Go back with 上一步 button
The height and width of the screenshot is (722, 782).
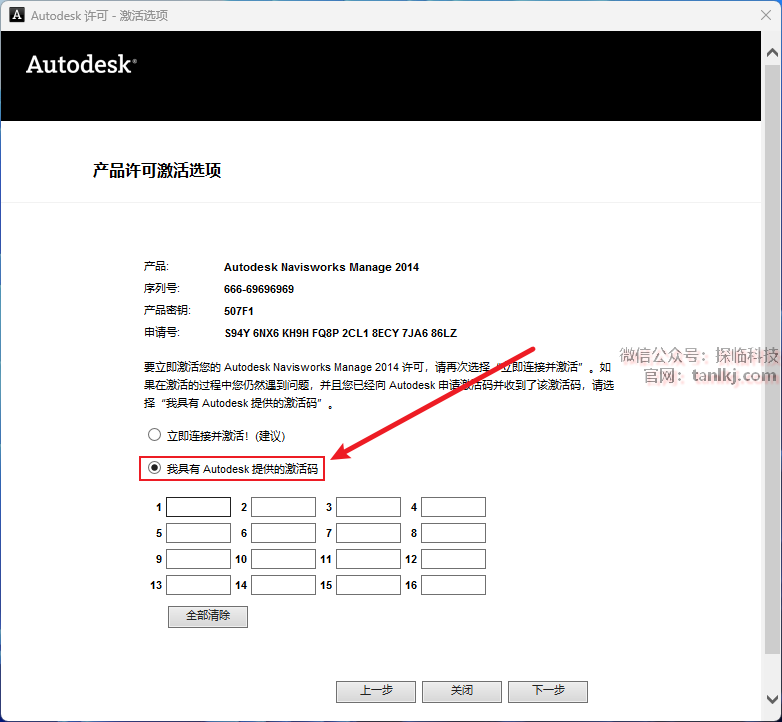[x=376, y=692]
